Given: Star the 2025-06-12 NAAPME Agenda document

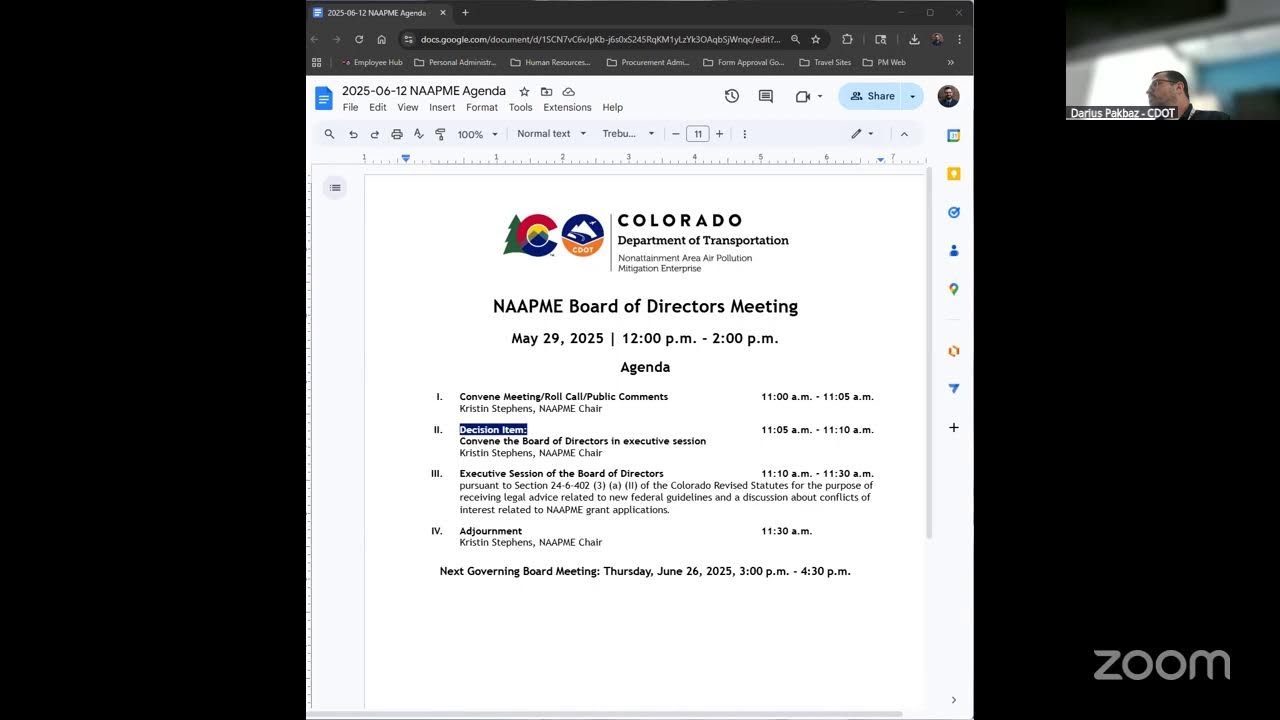Looking at the screenshot, I should [524, 91].
